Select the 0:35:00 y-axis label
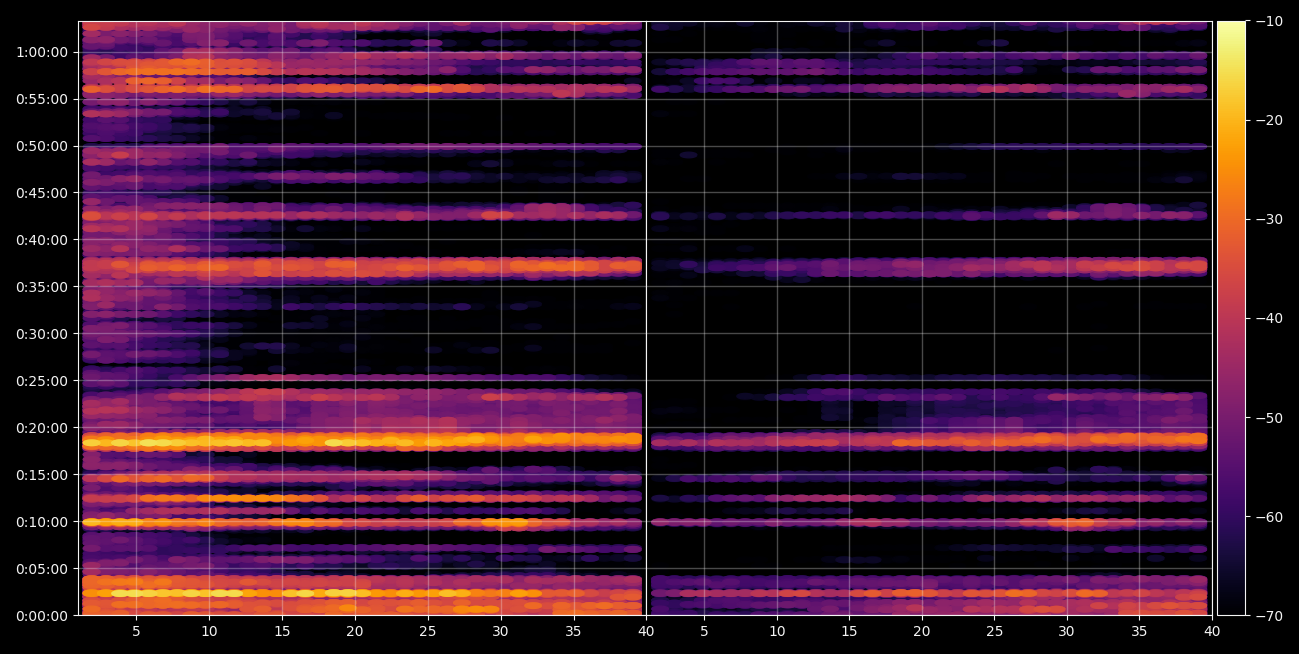1299x654 pixels. point(41,286)
